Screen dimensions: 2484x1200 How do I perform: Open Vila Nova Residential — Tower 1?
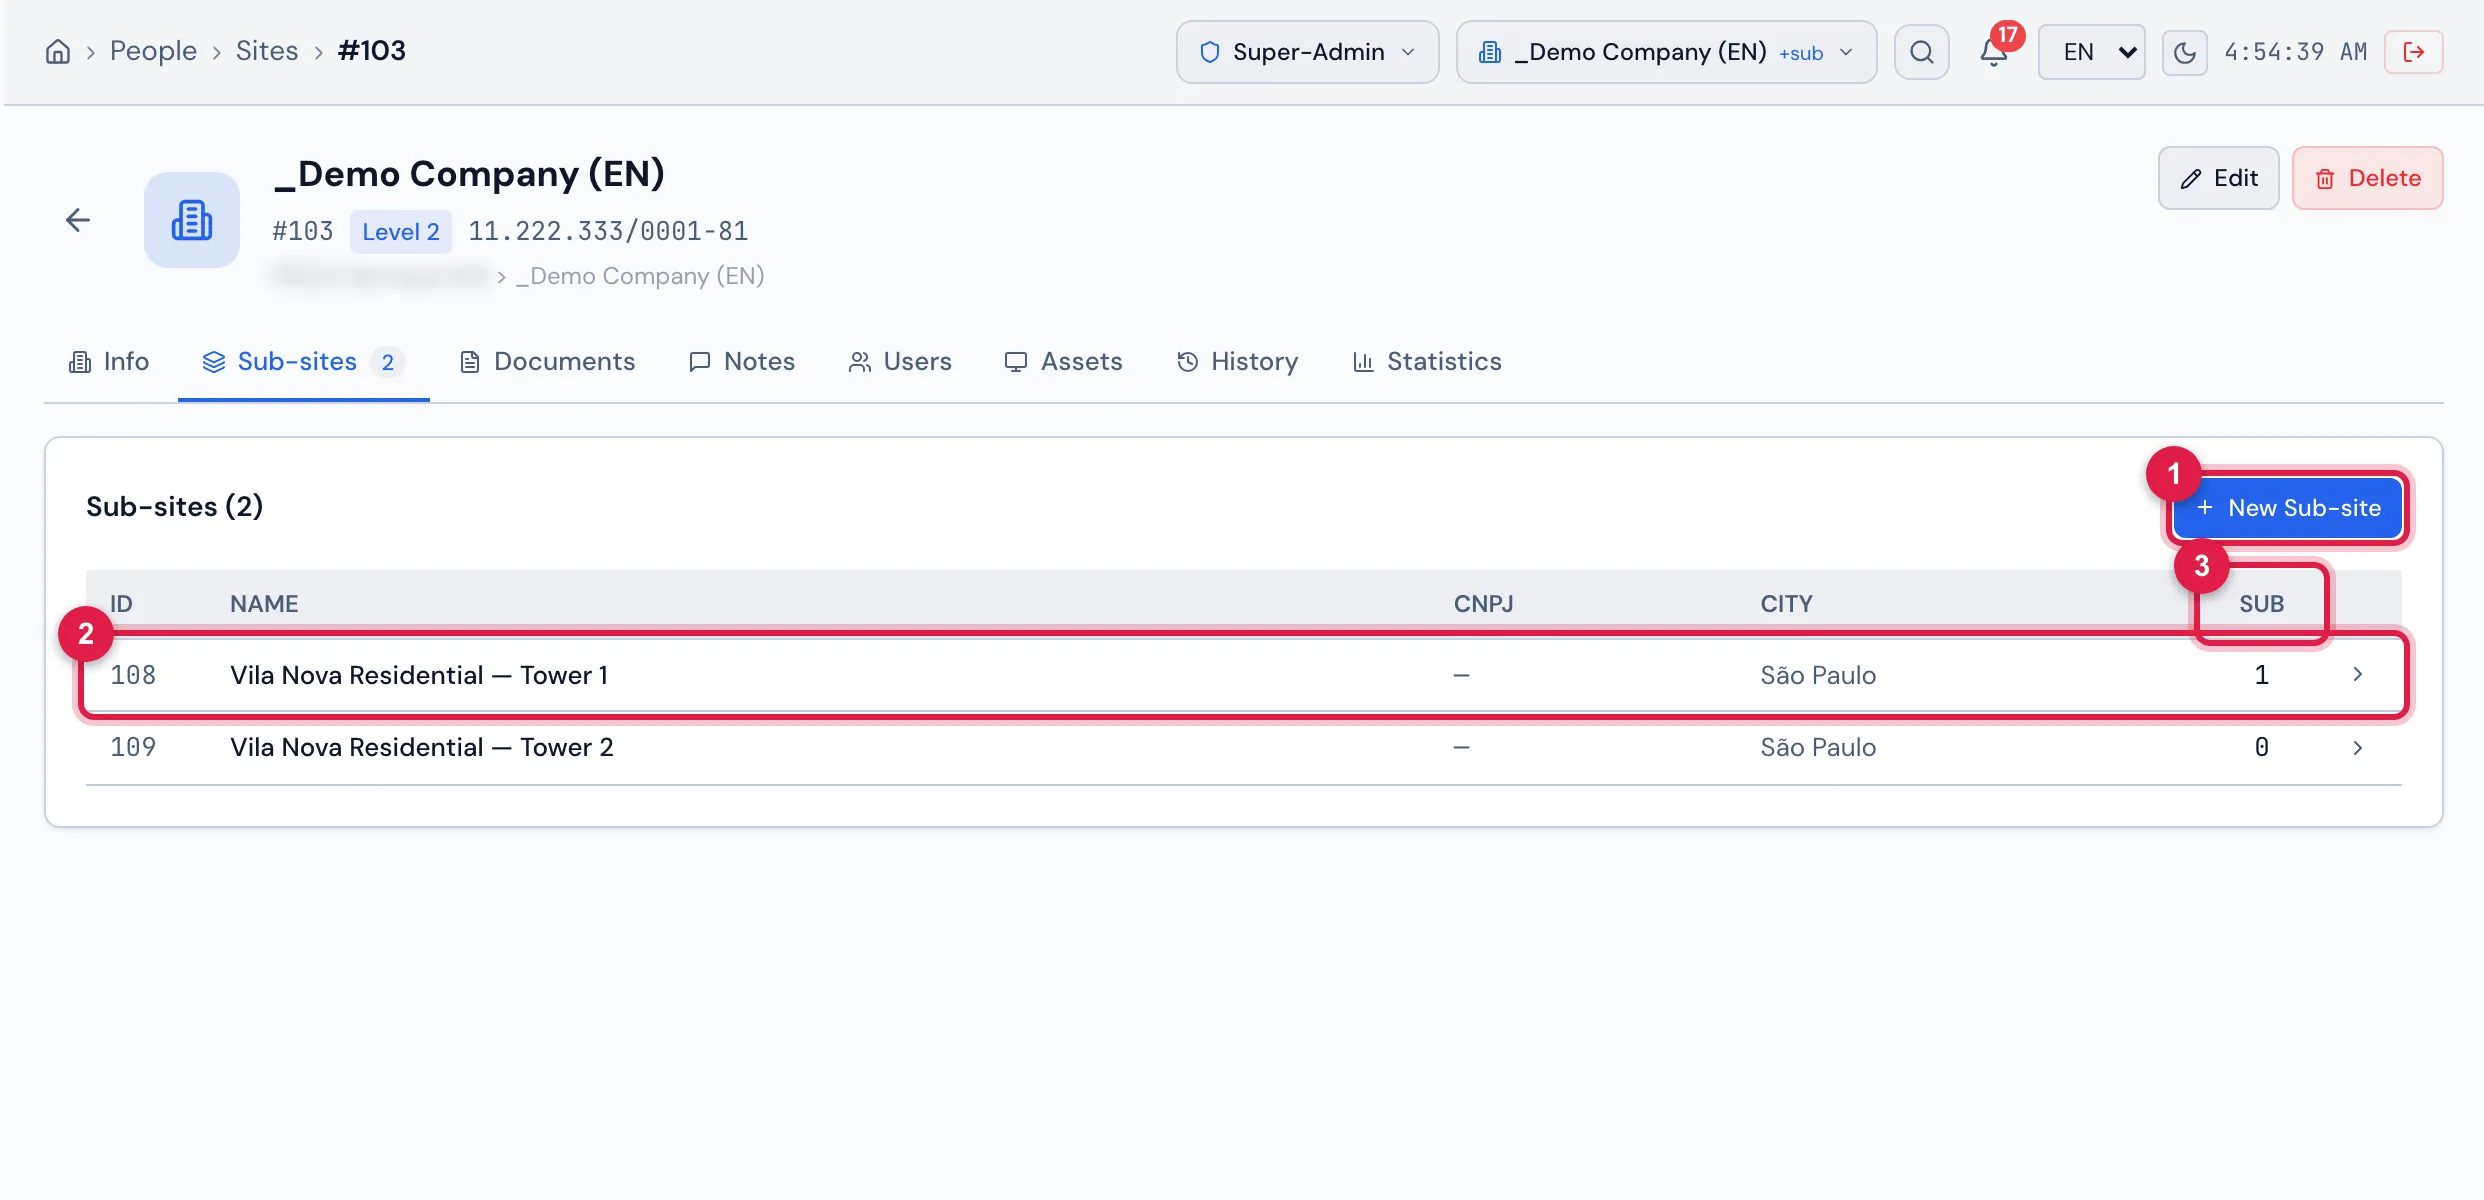(x=419, y=675)
